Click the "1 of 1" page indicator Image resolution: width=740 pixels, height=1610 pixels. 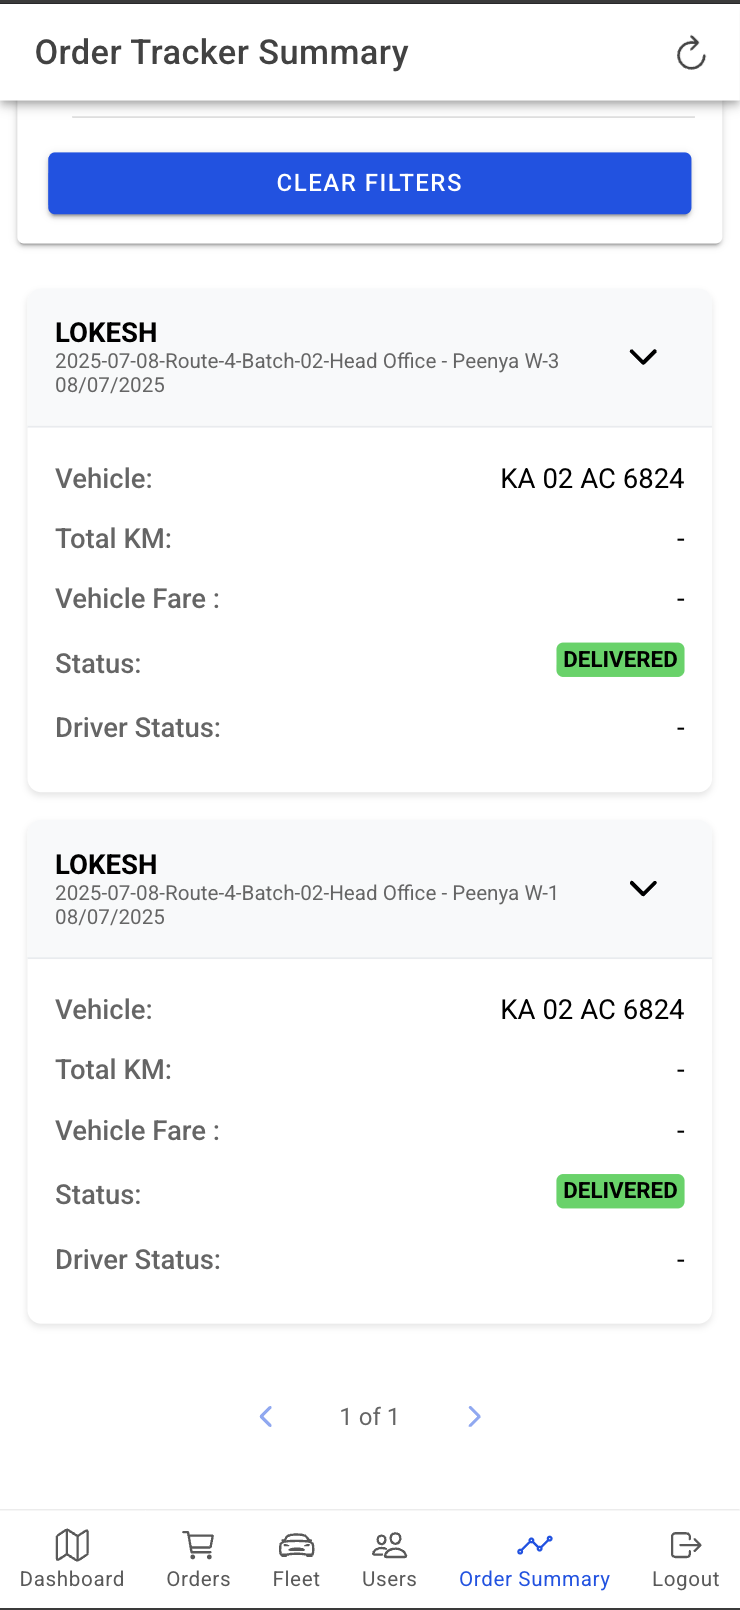(x=369, y=1417)
